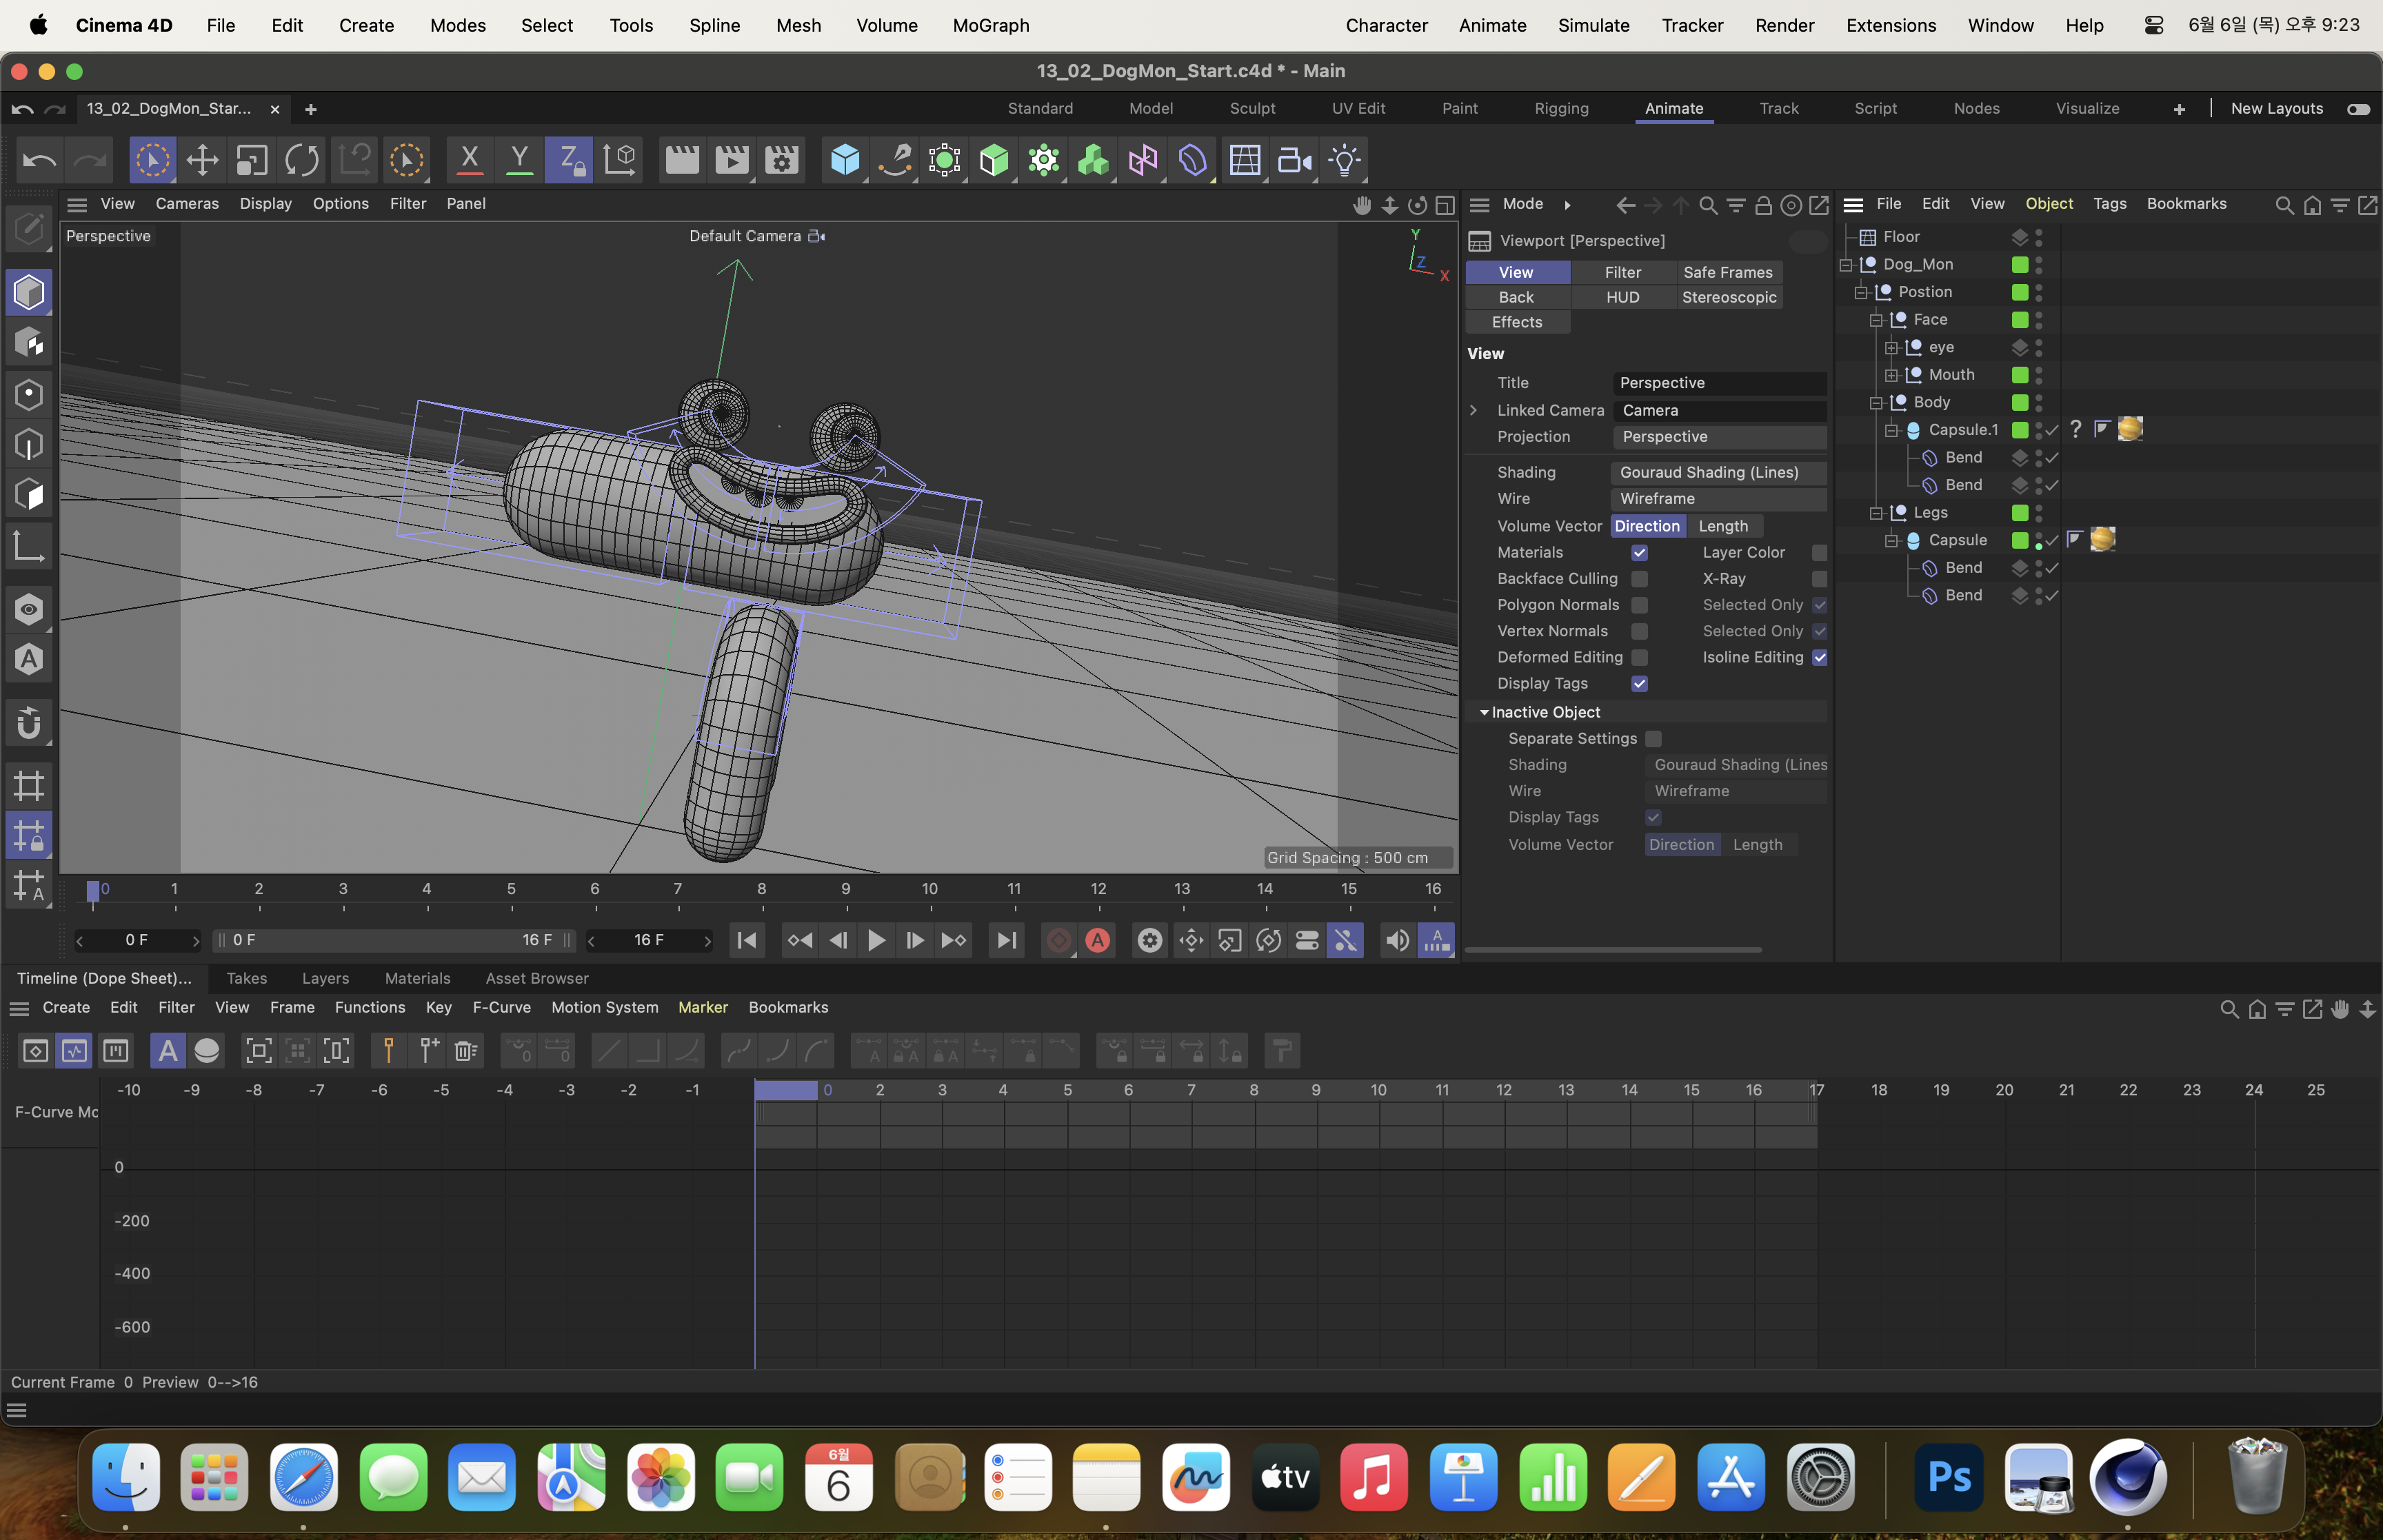Screen dimensions: 2383x1540
Task: Click frame 8 on the viewport timeline ruler
Action: click(x=762, y=890)
